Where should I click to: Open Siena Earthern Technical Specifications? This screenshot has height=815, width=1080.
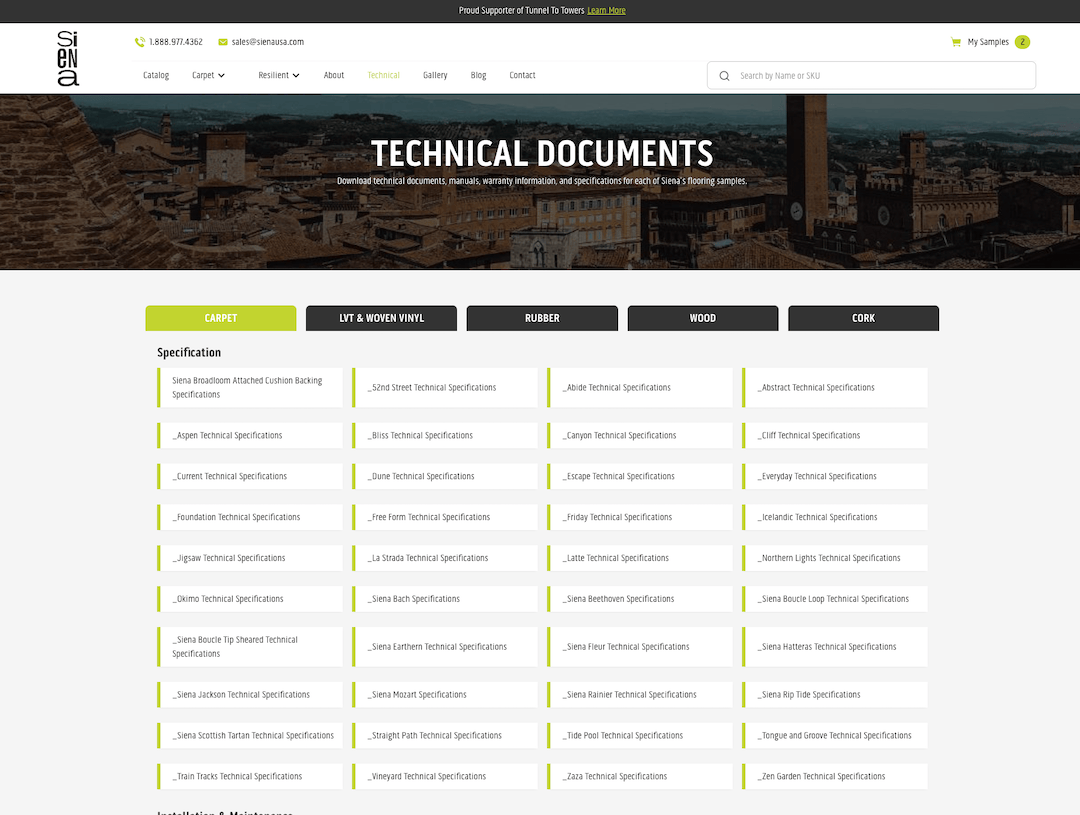[x=445, y=646]
